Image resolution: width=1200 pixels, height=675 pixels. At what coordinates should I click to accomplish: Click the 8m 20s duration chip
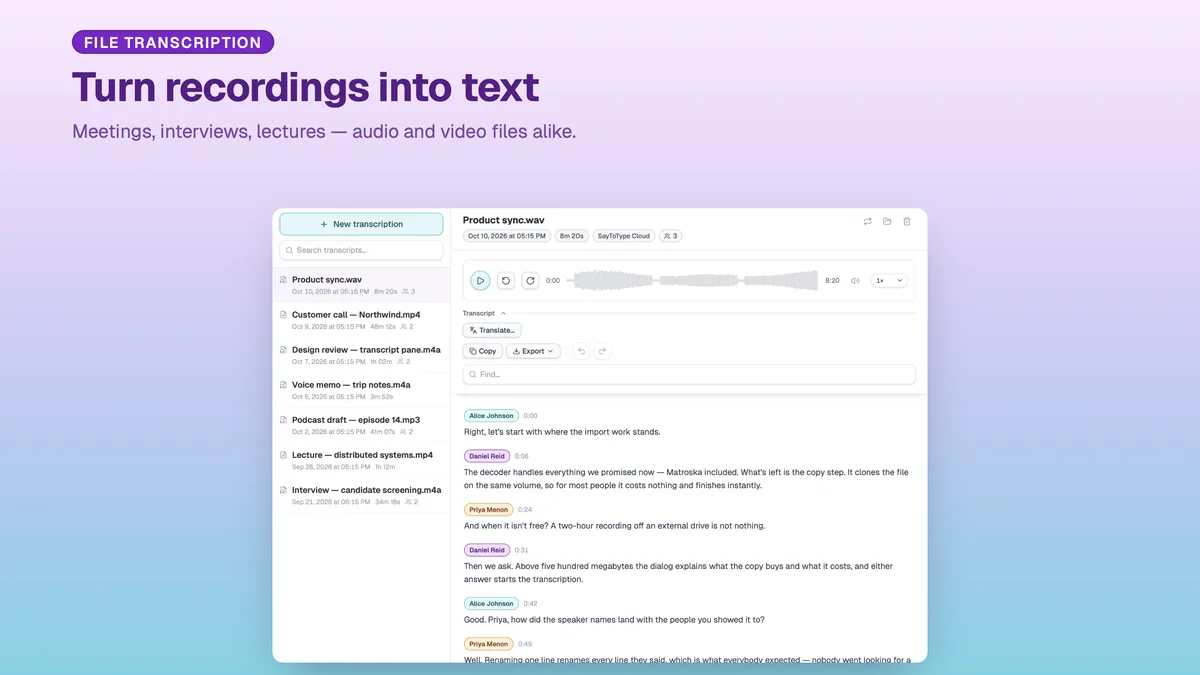[572, 236]
